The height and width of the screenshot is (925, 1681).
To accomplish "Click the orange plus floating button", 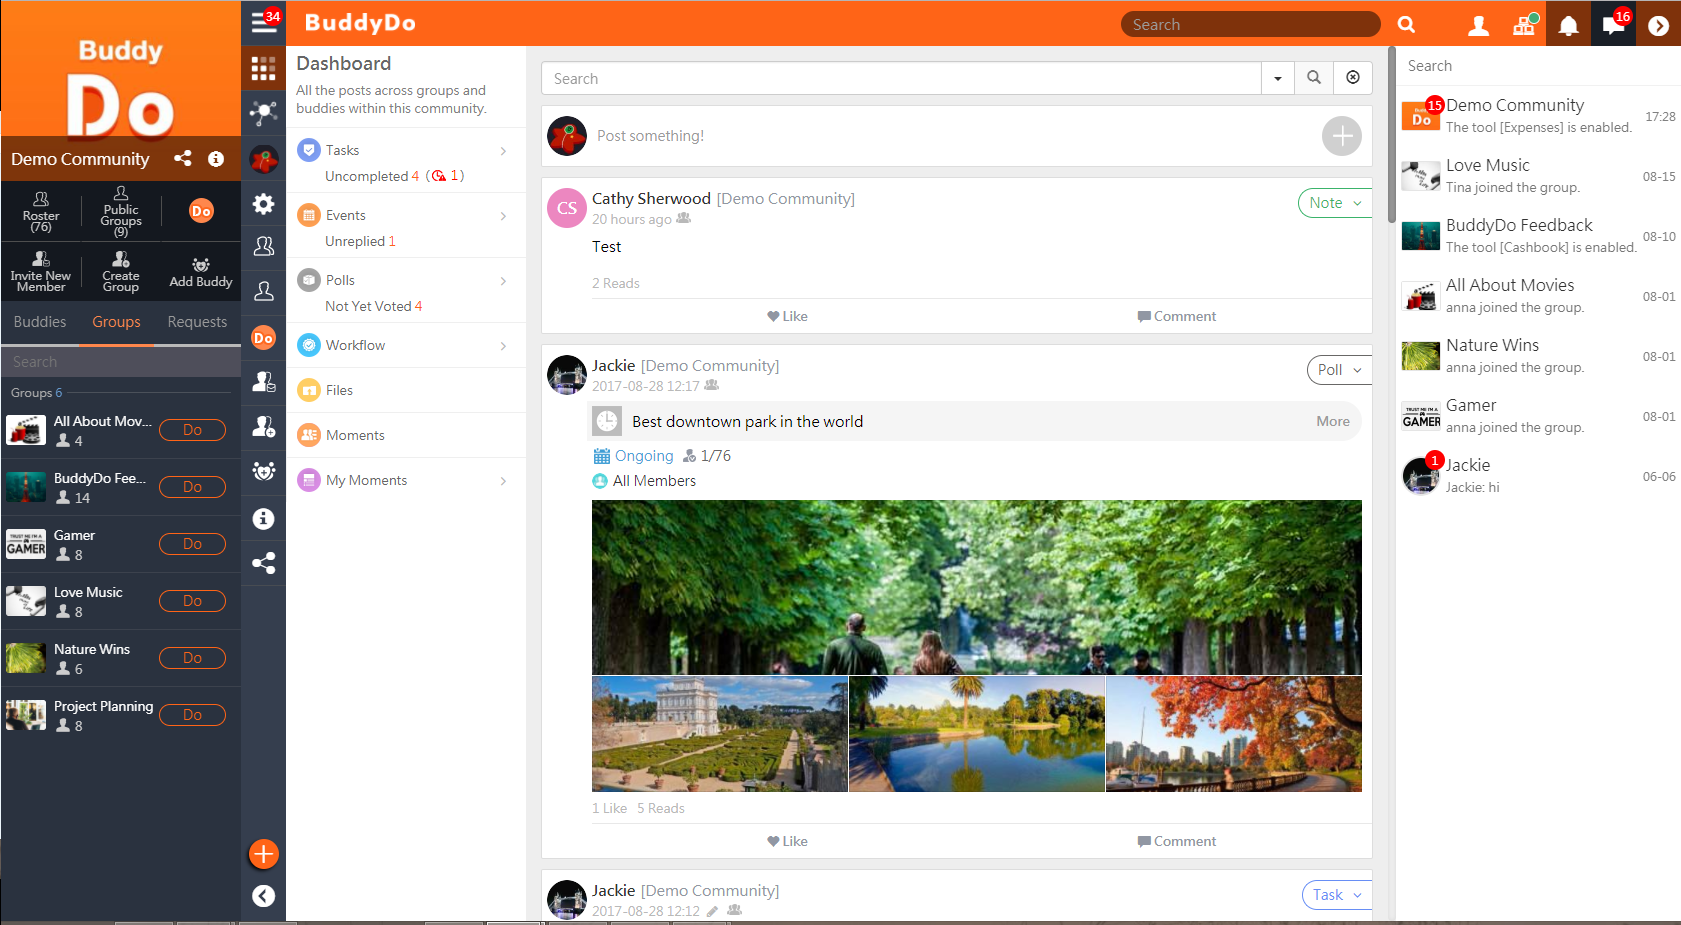I will coord(263,854).
